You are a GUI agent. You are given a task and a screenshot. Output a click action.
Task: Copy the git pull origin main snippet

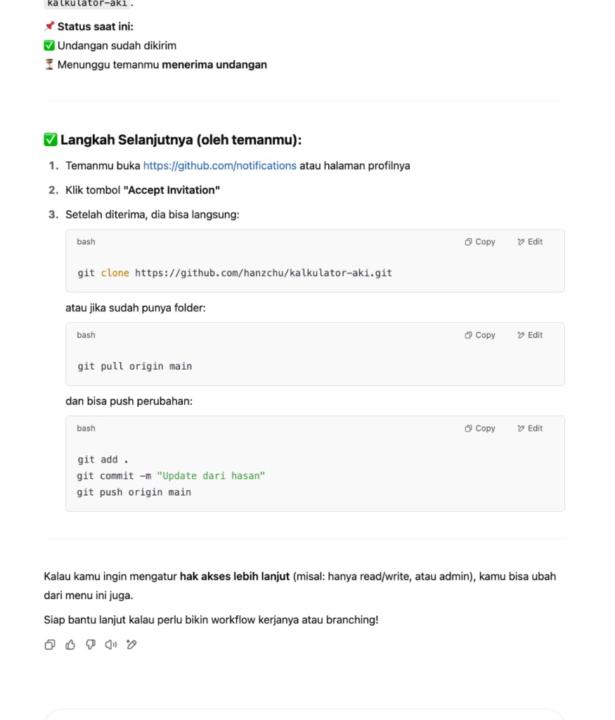coord(480,335)
